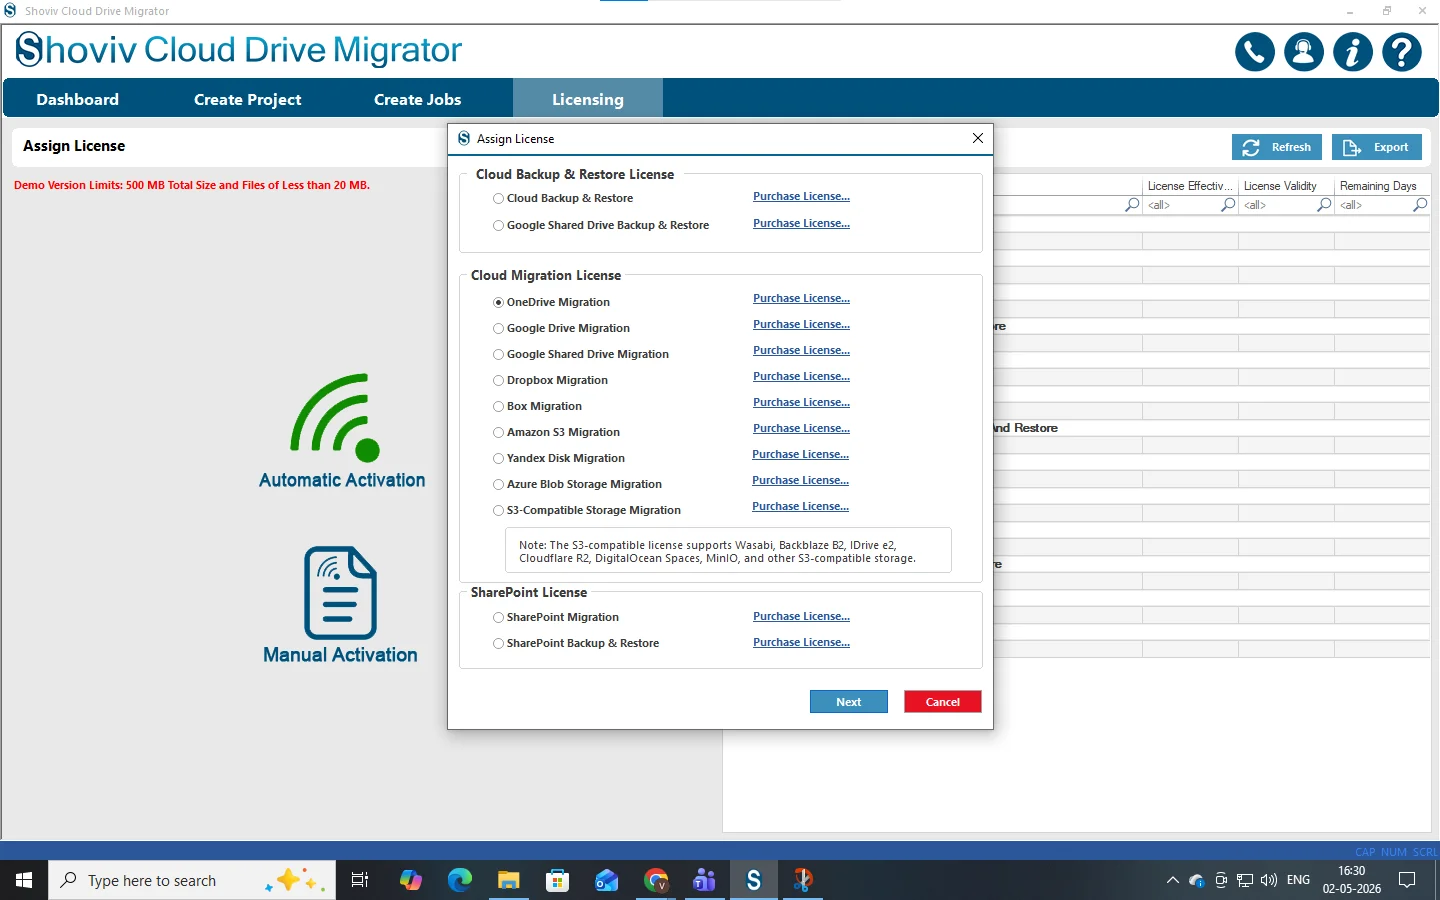Screen dimensions: 1440x900
Task: Click the volume icon in system tray
Action: (x=1269, y=880)
